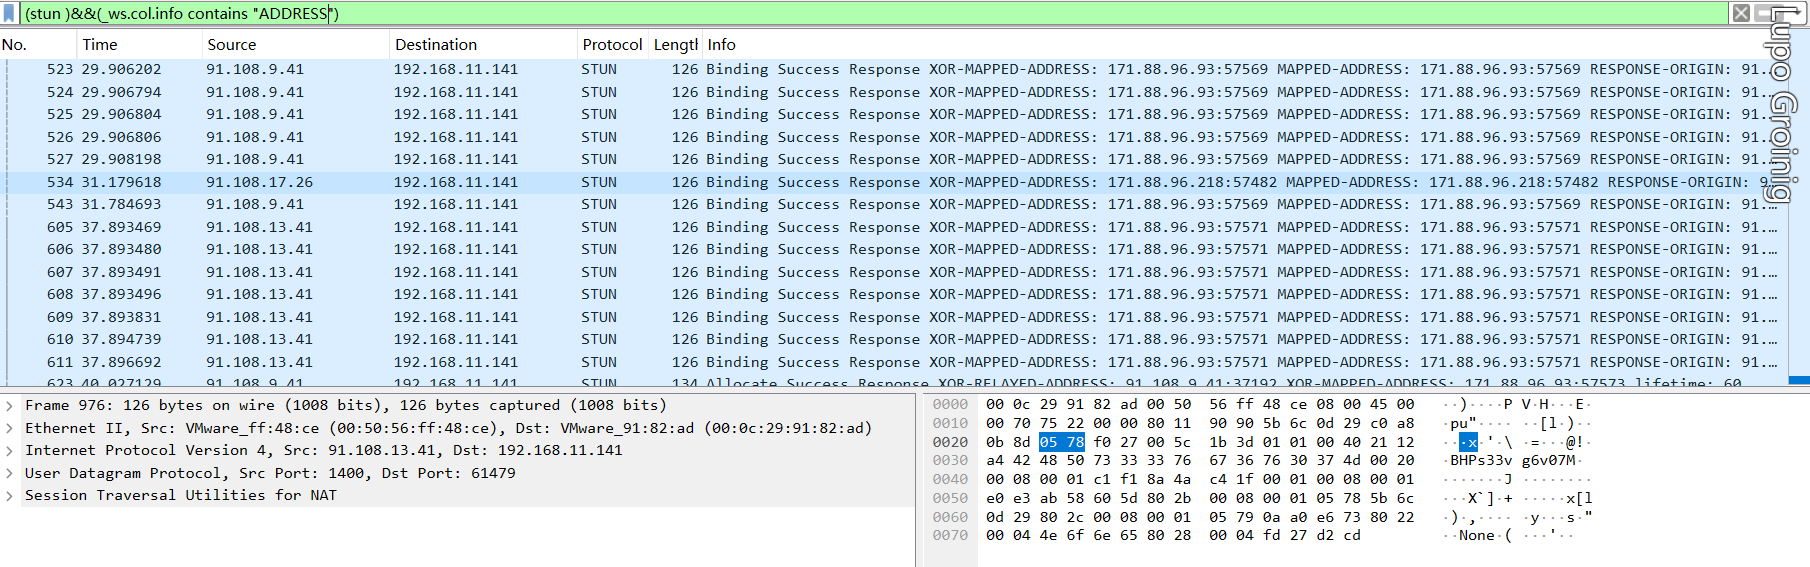Select 'Session Traversal Utilities for NAT' line
Screen dimensions: 1810x567
tap(458, 496)
